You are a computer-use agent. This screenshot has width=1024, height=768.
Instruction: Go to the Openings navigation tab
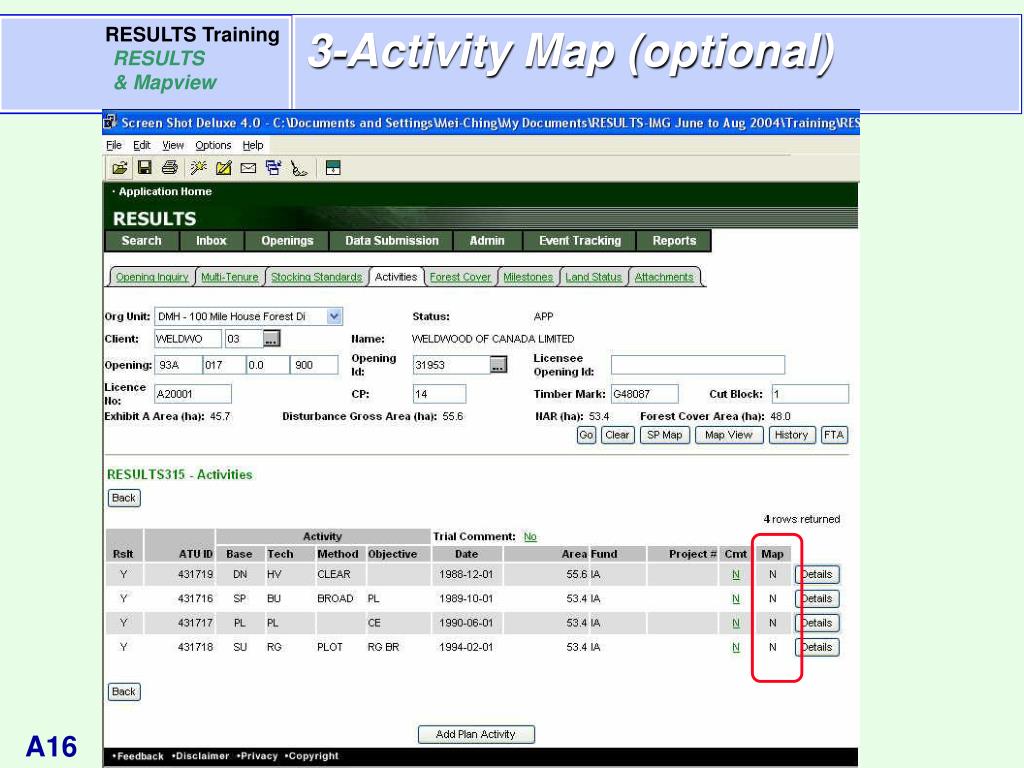[x=287, y=240]
